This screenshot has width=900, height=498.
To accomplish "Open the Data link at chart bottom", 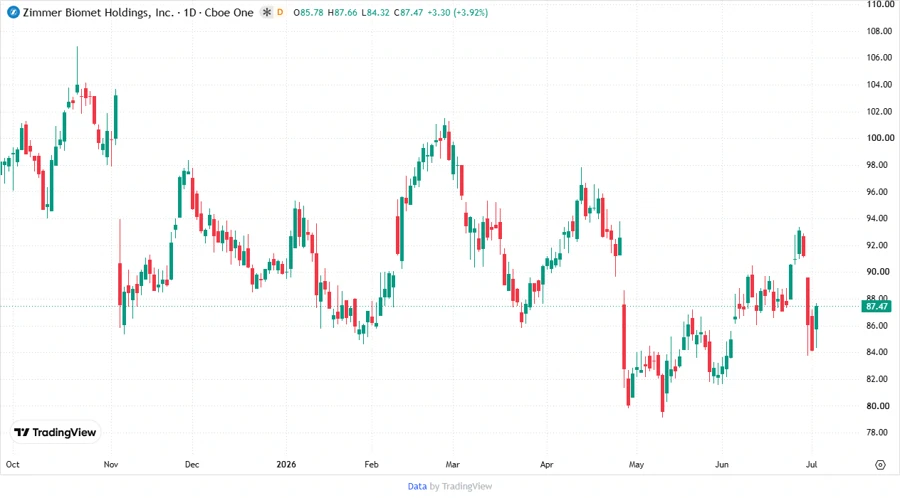I will pyautogui.click(x=417, y=487).
